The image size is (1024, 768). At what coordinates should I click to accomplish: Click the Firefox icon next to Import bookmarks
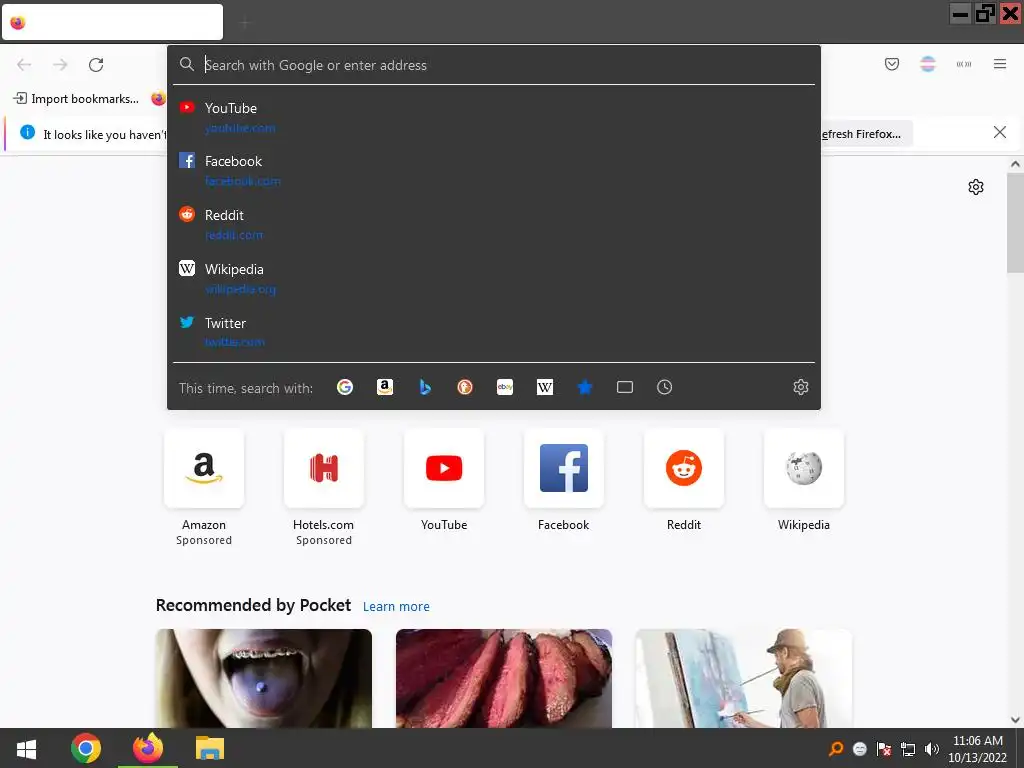(x=158, y=99)
